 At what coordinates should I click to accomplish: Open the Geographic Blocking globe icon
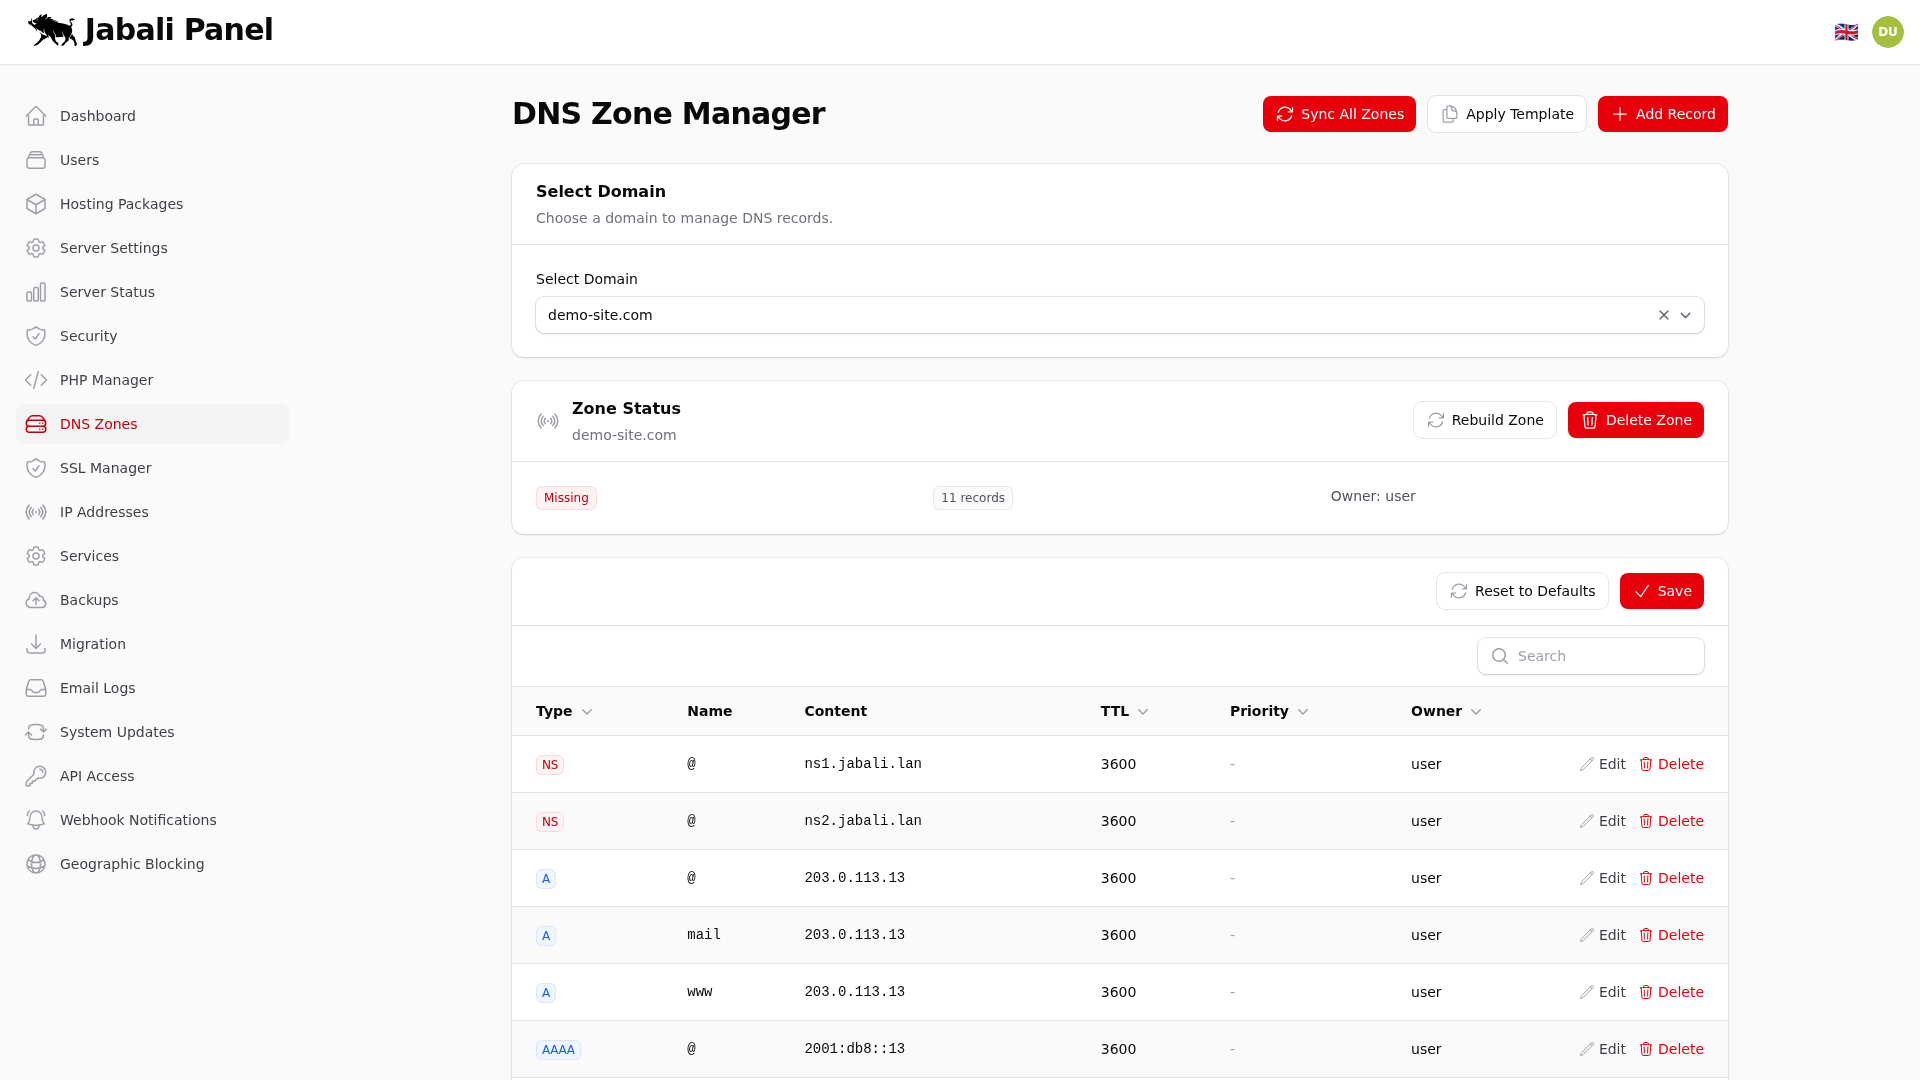[36, 864]
